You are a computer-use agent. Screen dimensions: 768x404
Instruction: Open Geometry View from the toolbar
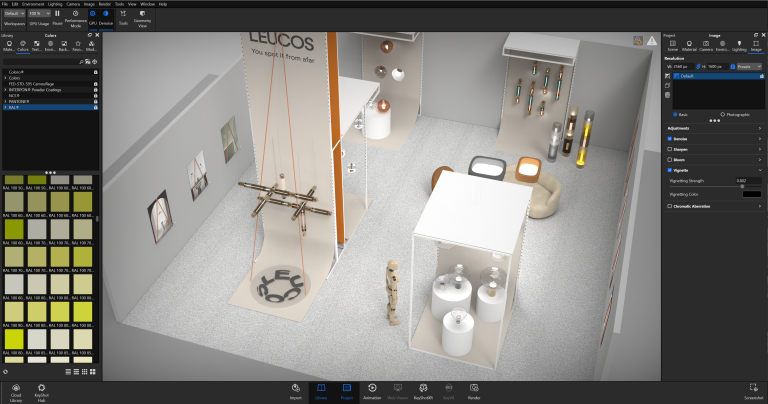pyautogui.click(x=141, y=15)
